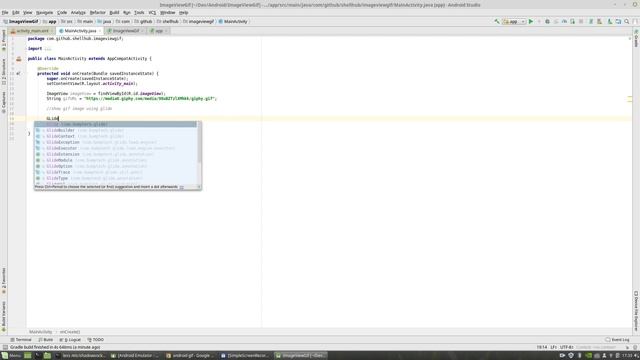Choose GlideTrace from the completion list
The height and width of the screenshot is (360, 640).
point(115,172)
